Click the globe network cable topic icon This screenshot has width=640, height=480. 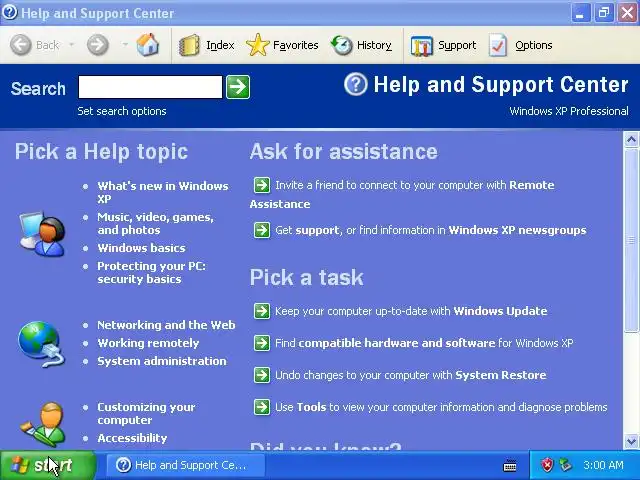click(41, 344)
